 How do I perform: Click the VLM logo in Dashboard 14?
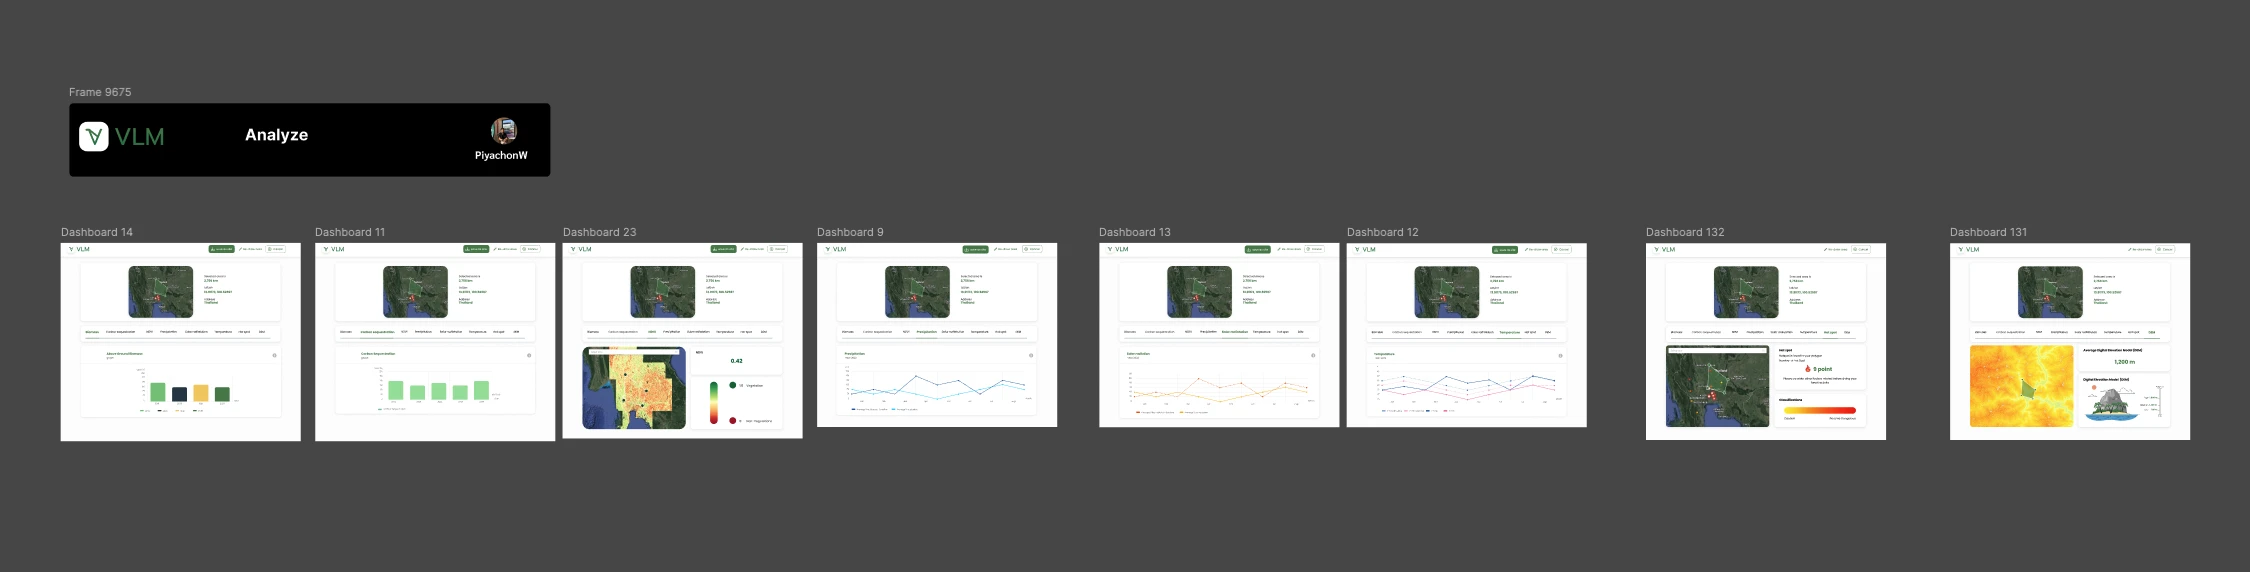(80, 249)
